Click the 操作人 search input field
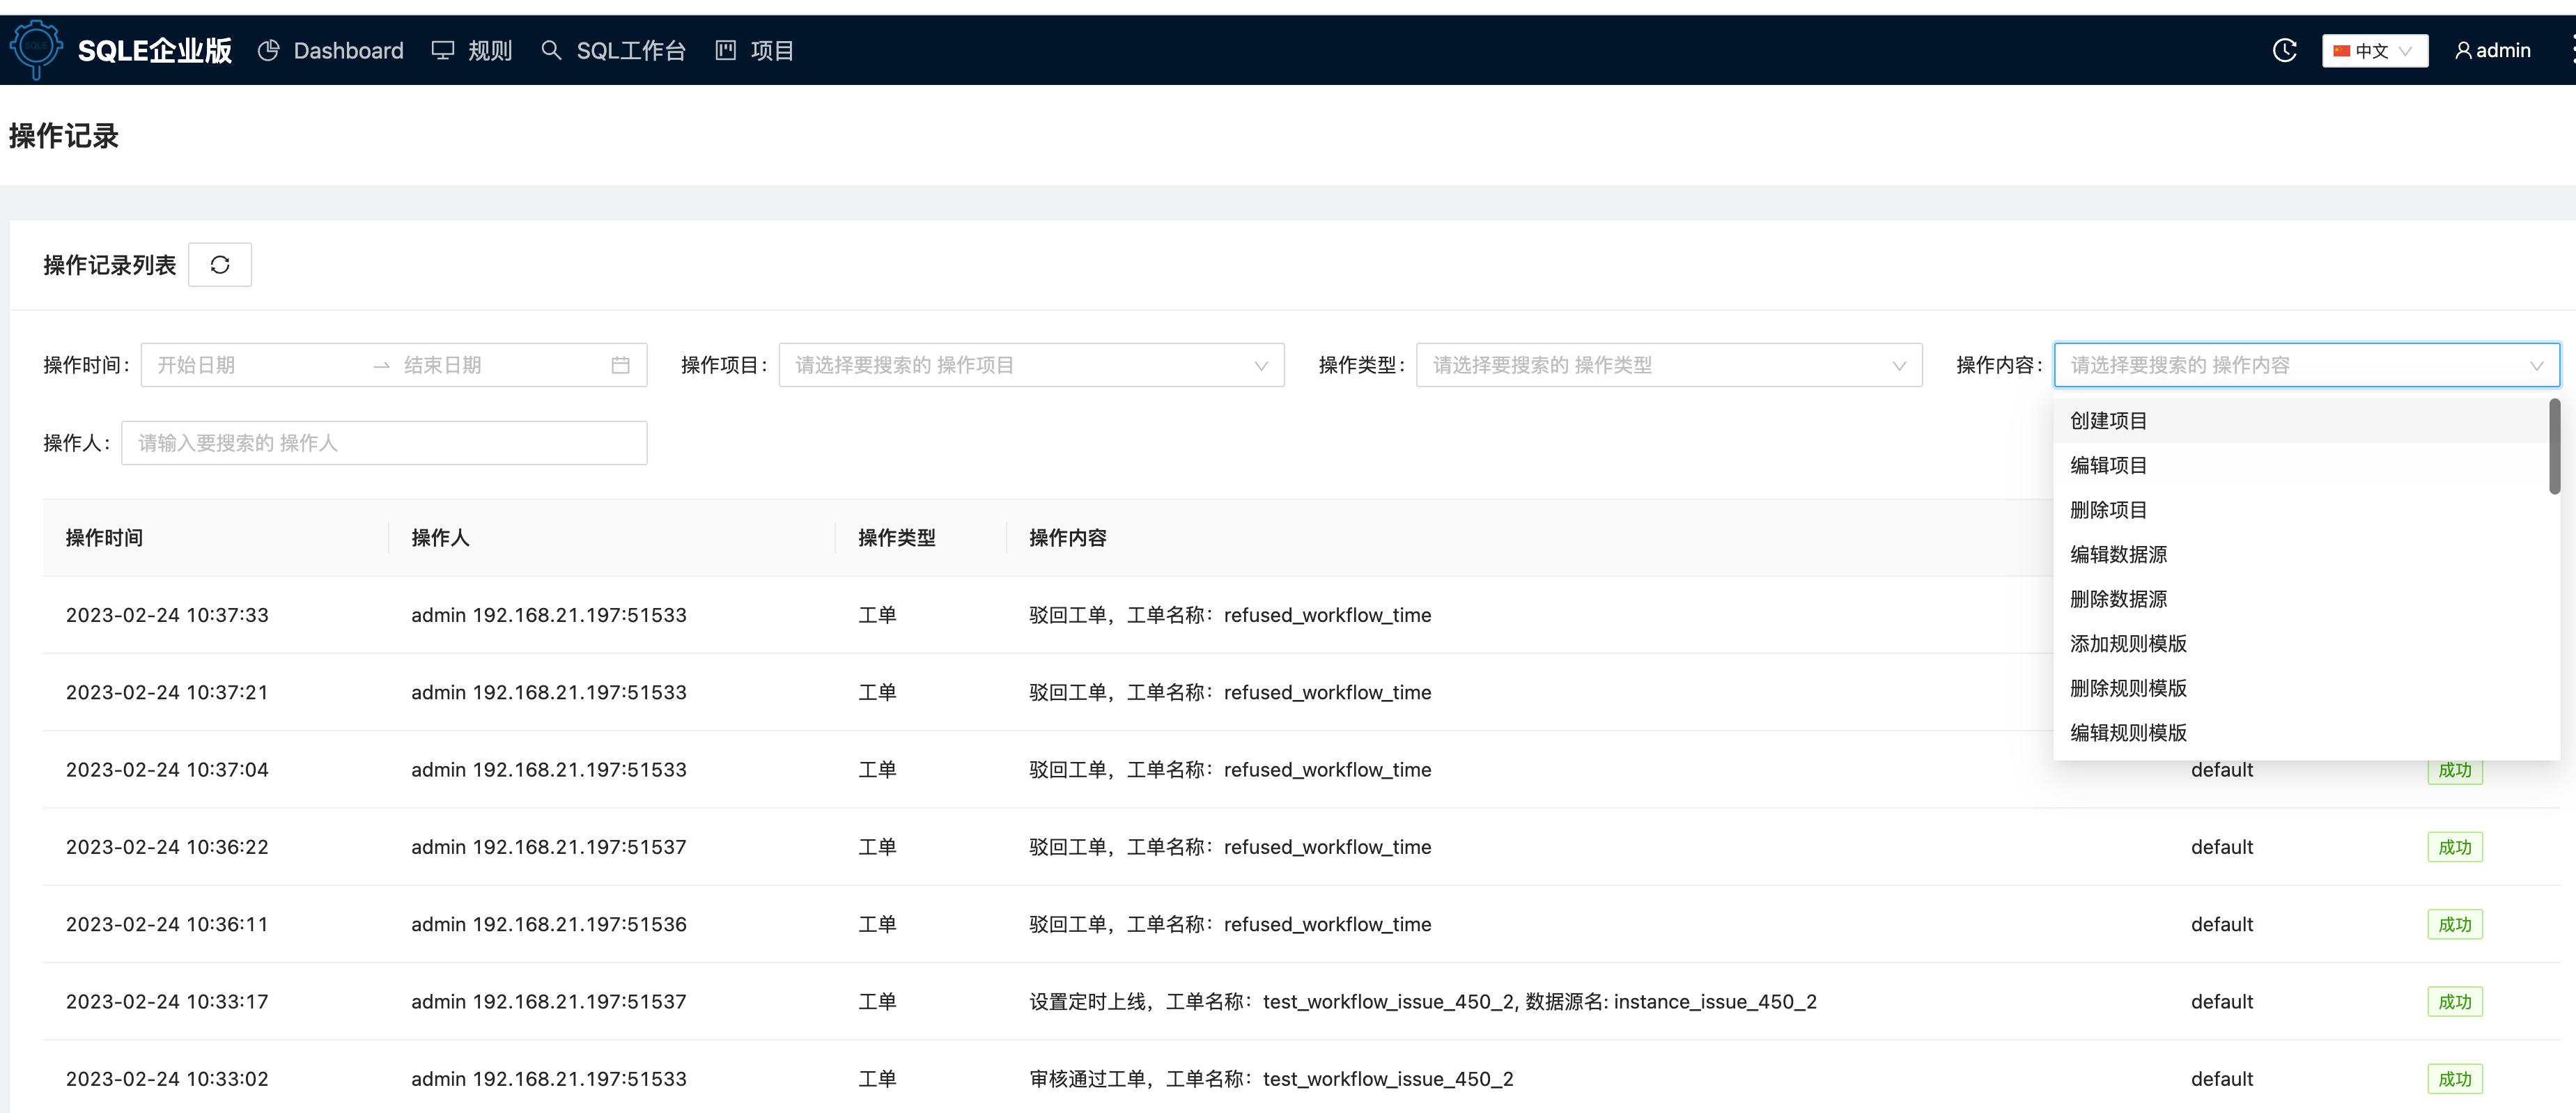The image size is (2576, 1113). click(x=384, y=442)
